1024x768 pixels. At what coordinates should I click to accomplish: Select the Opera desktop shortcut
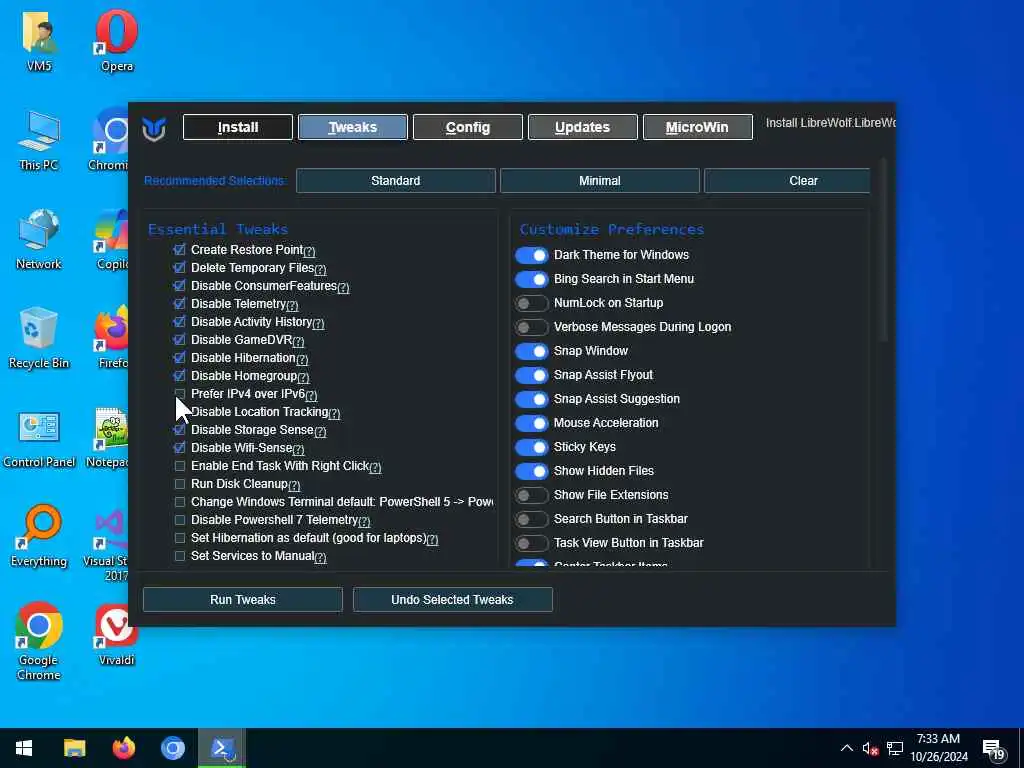[x=117, y=40]
